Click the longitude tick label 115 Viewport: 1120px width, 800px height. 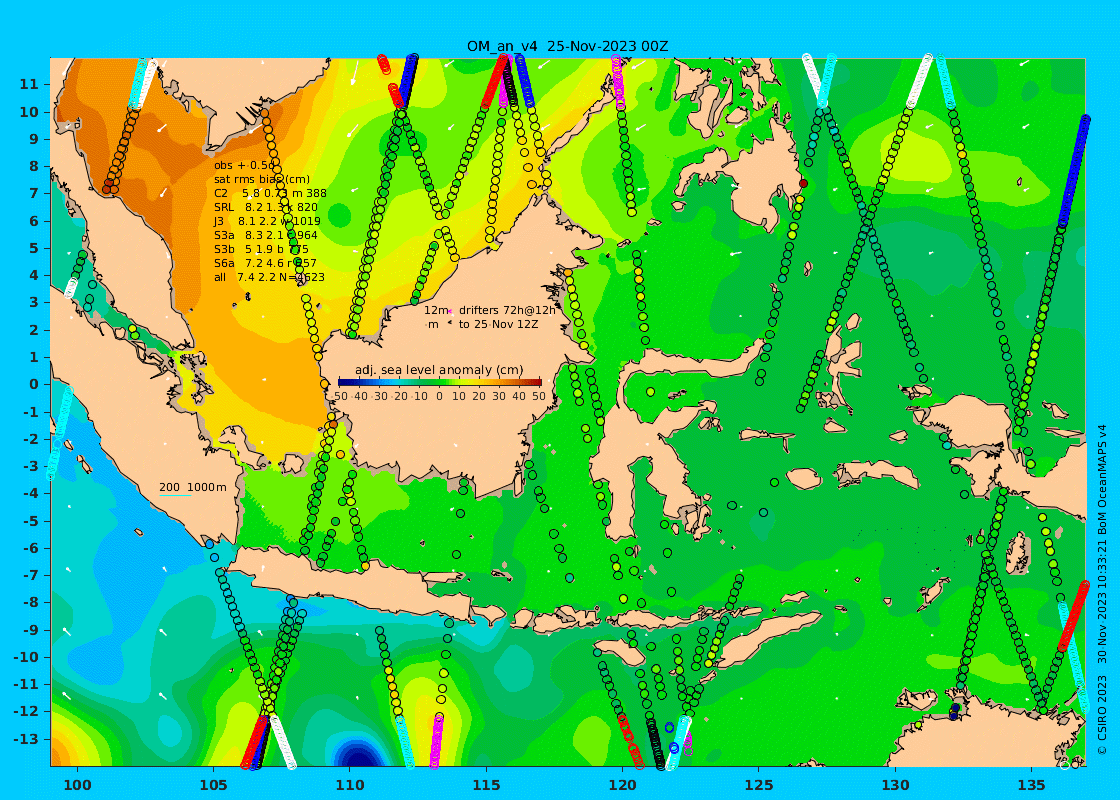(486, 786)
